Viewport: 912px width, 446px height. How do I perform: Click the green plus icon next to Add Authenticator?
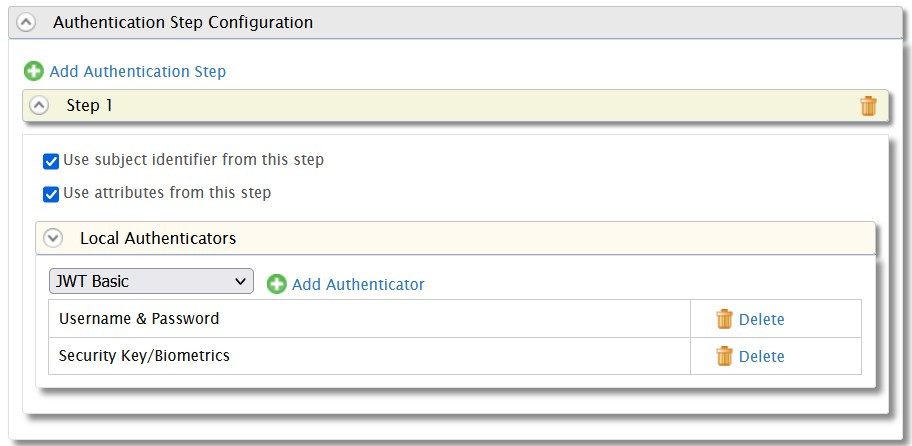(x=276, y=284)
